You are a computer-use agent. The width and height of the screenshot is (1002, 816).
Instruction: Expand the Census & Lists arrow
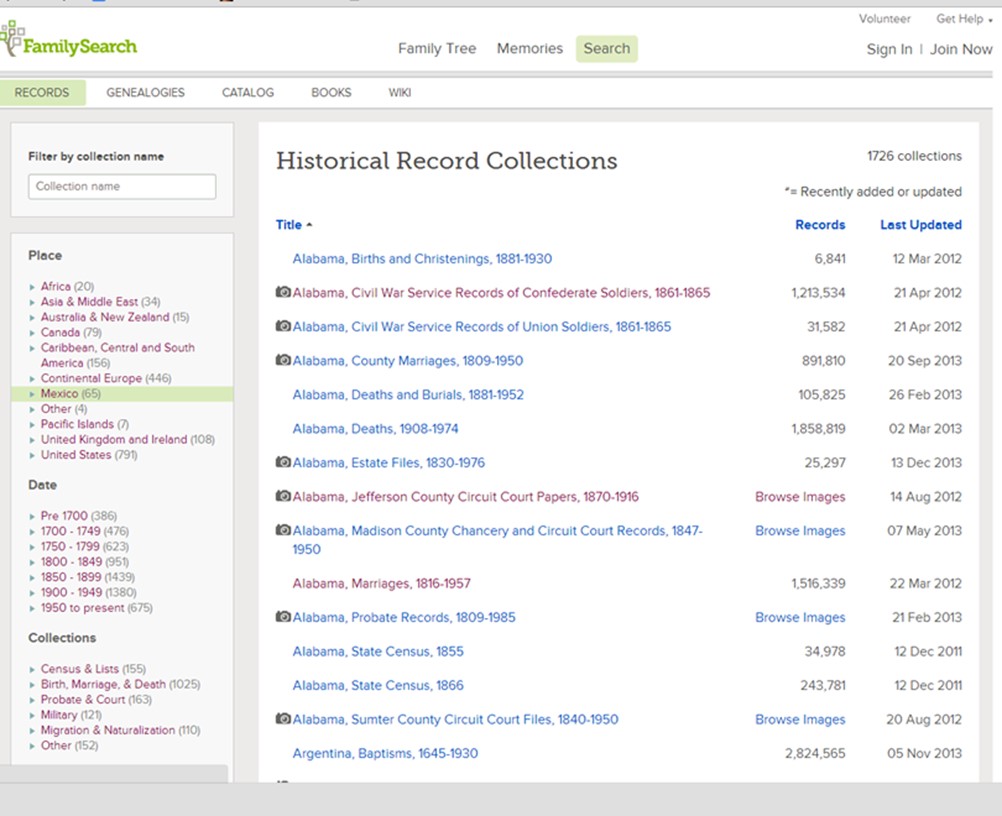[x=32, y=670]
